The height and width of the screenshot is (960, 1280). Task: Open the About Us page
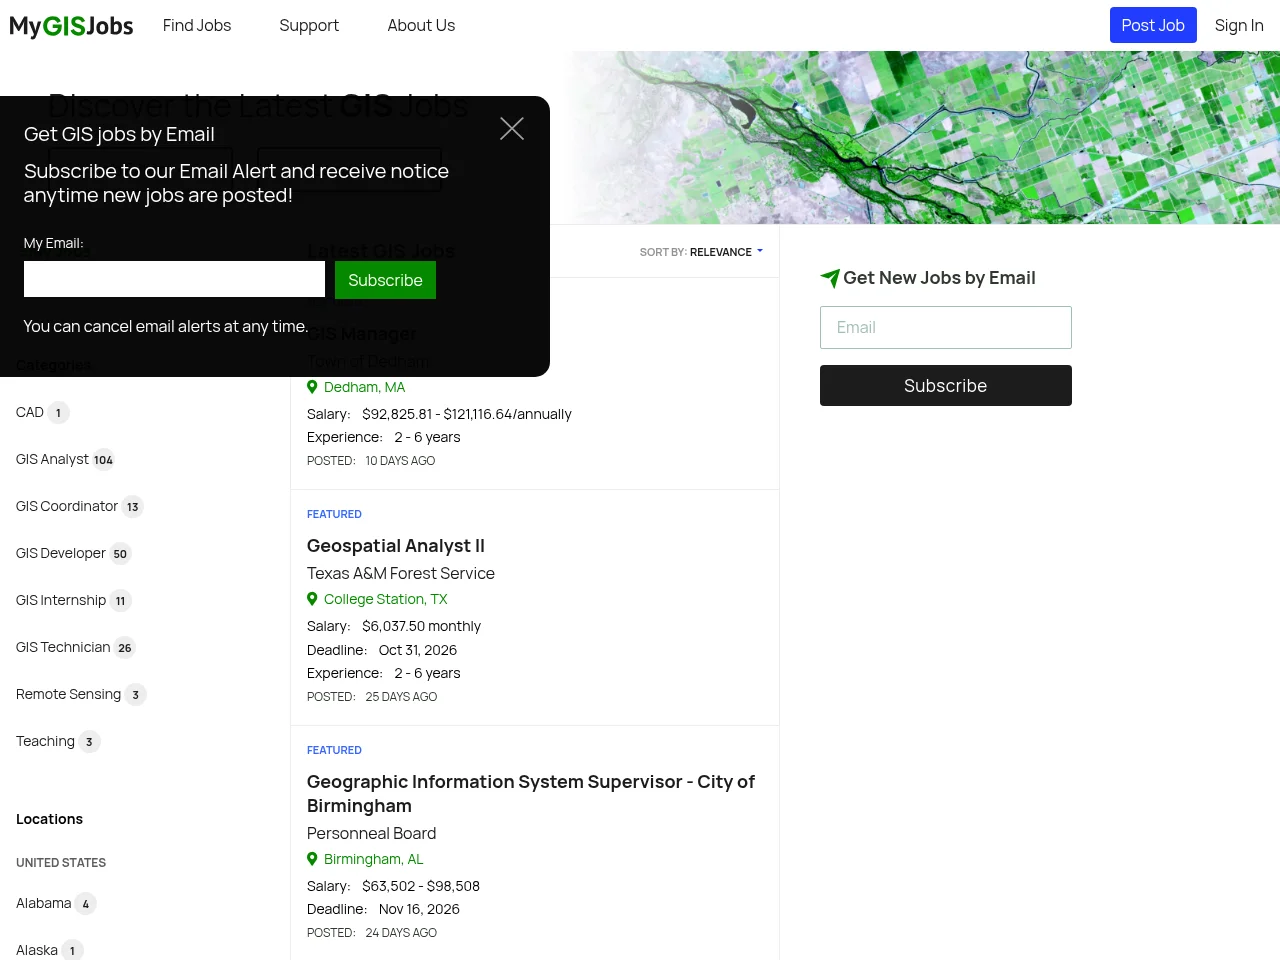coord(421,25)
